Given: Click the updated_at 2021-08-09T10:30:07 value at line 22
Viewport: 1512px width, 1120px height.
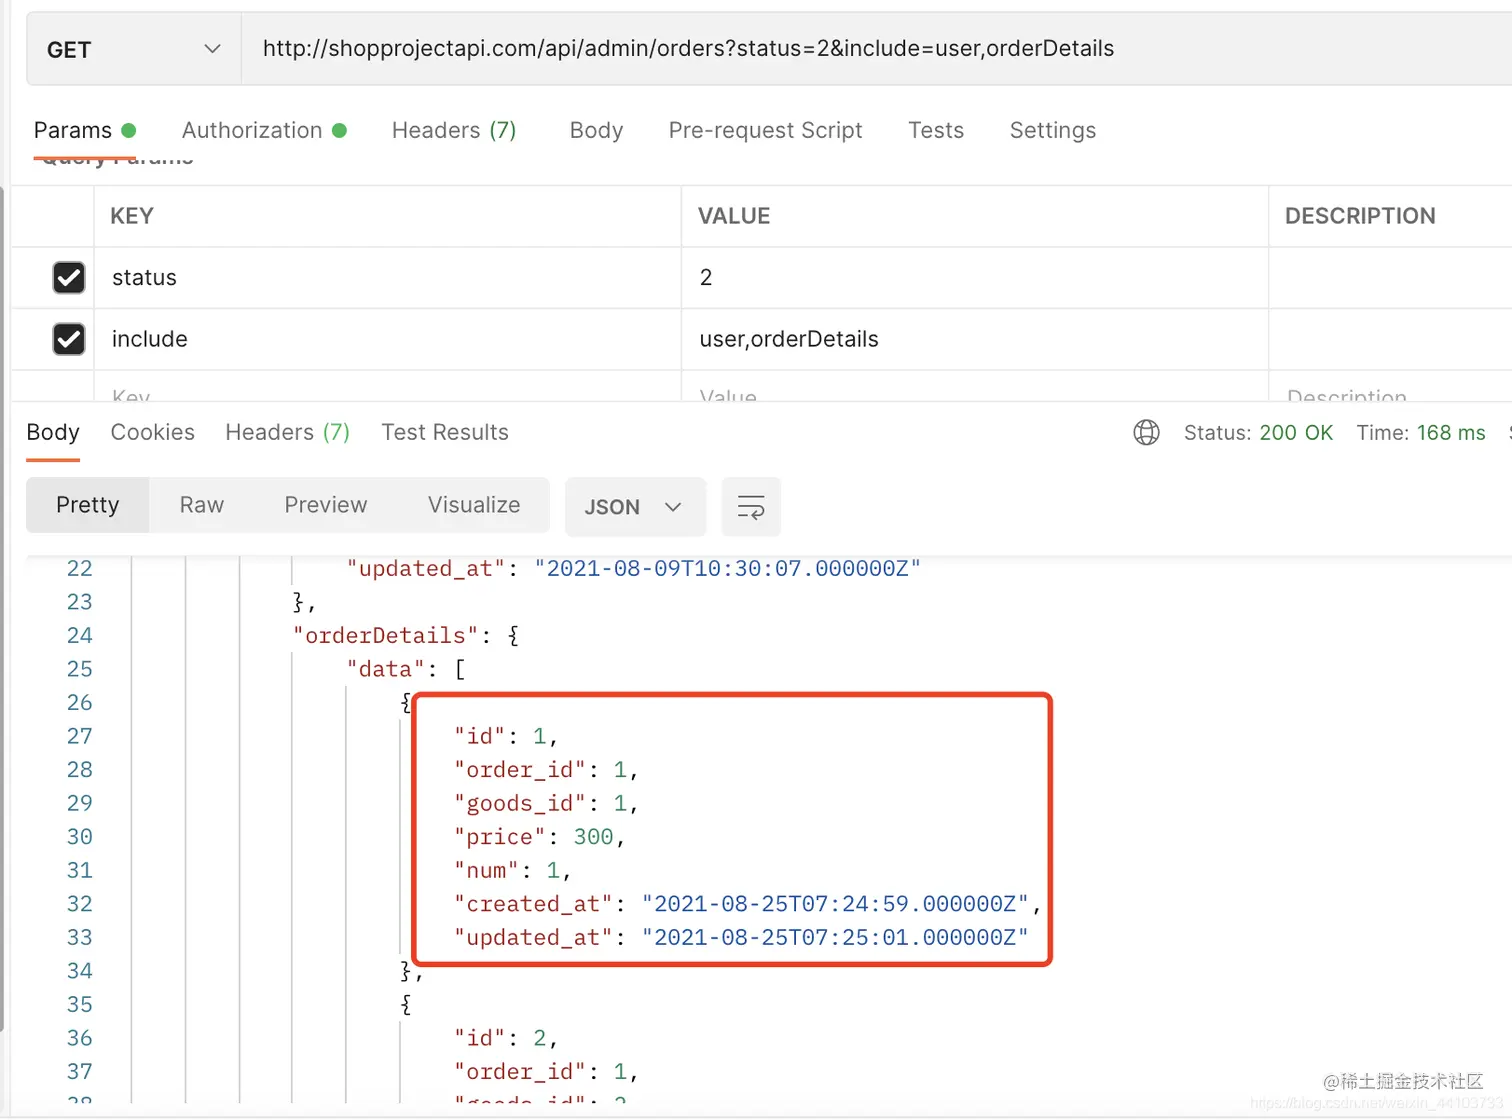Looking at the screenshot, I should tap(727, 569).
